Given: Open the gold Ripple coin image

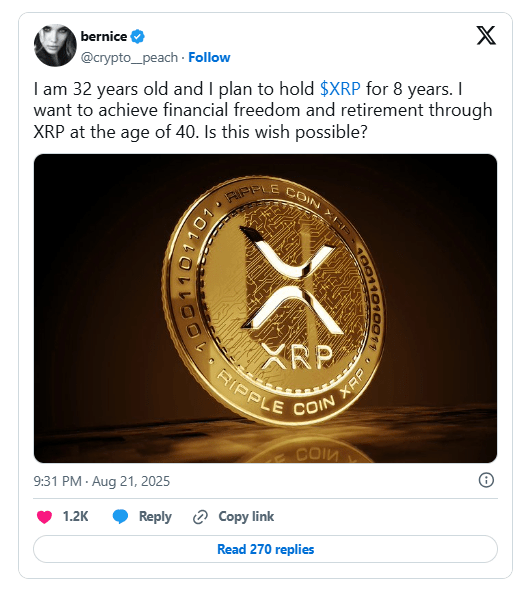Looking at the screenshot, I should coord(265,308).
